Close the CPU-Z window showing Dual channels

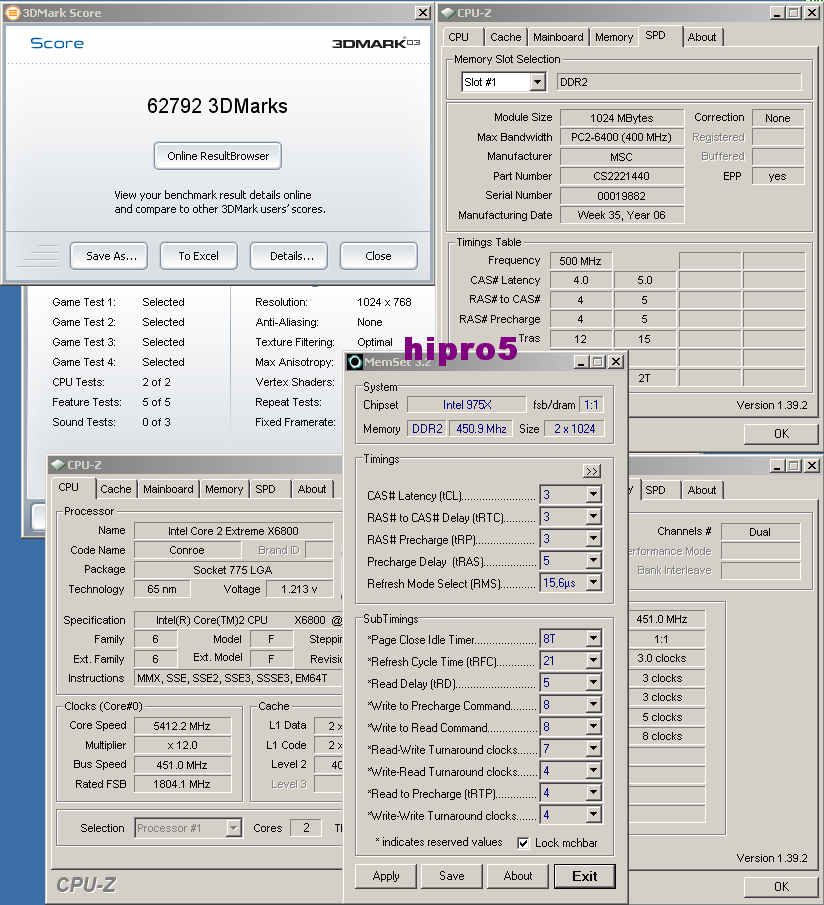812,465
